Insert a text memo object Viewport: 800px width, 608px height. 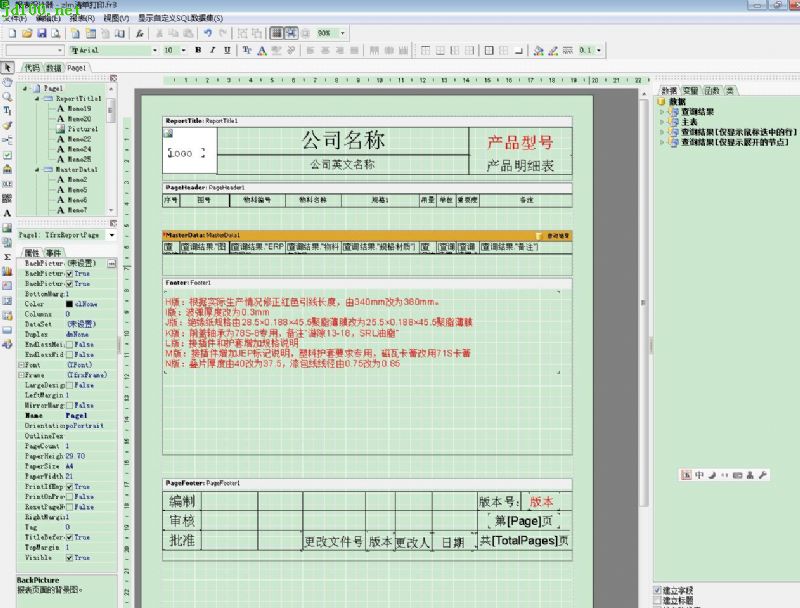pos(7,213)
